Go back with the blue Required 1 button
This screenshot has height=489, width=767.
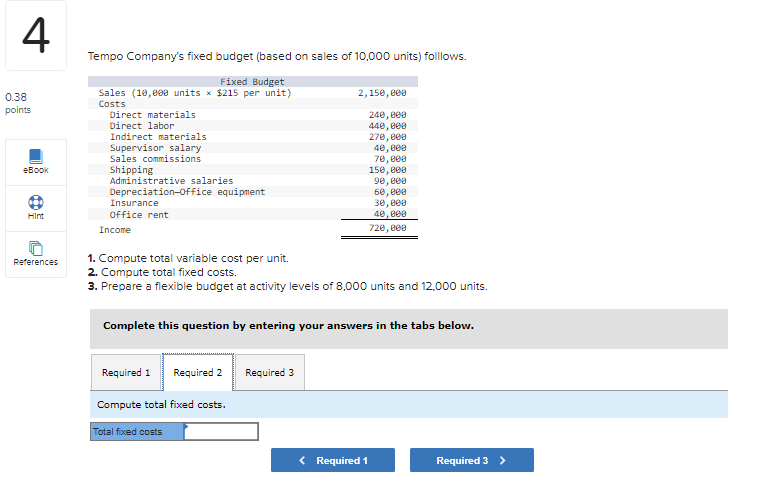(333, 460)
